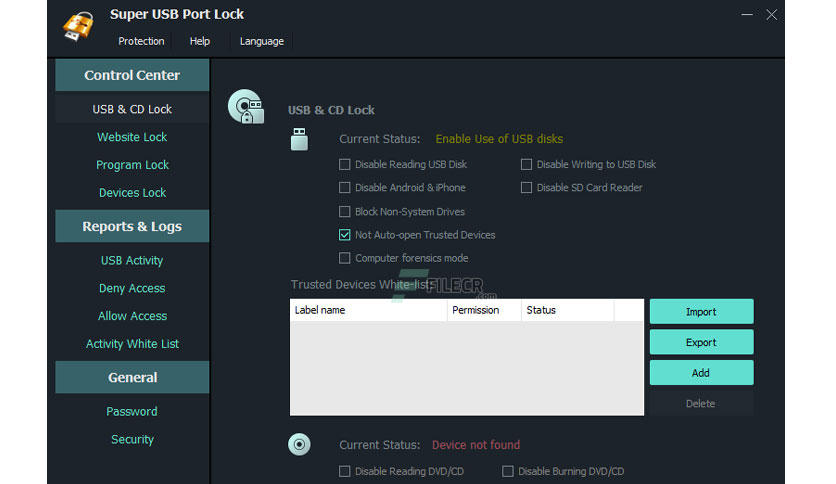The image size is (836, 484).
Task: Add a device to the white-list
Action: [x=701, y=373]
